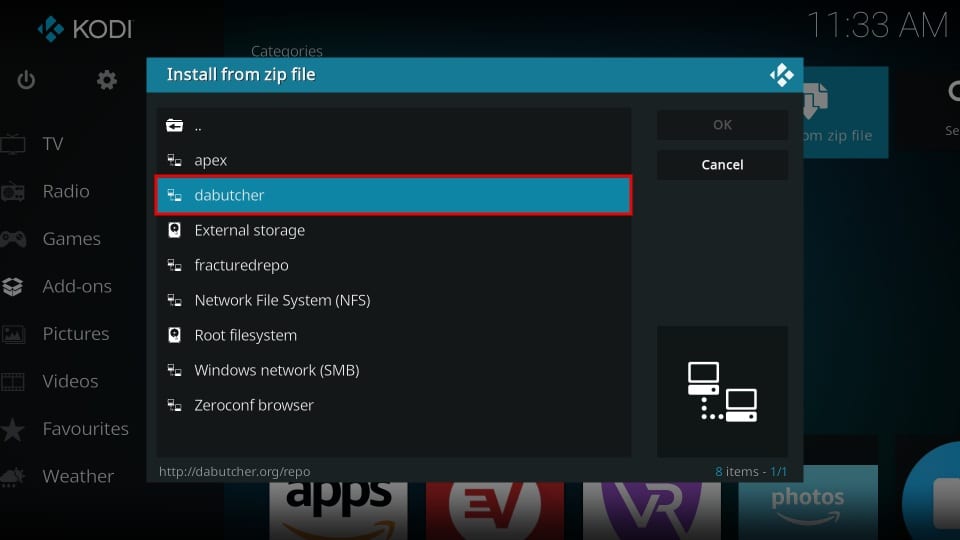This screenshot has height=540, width=960.
Task: Open the Games menu item
Action: point(72,239)
